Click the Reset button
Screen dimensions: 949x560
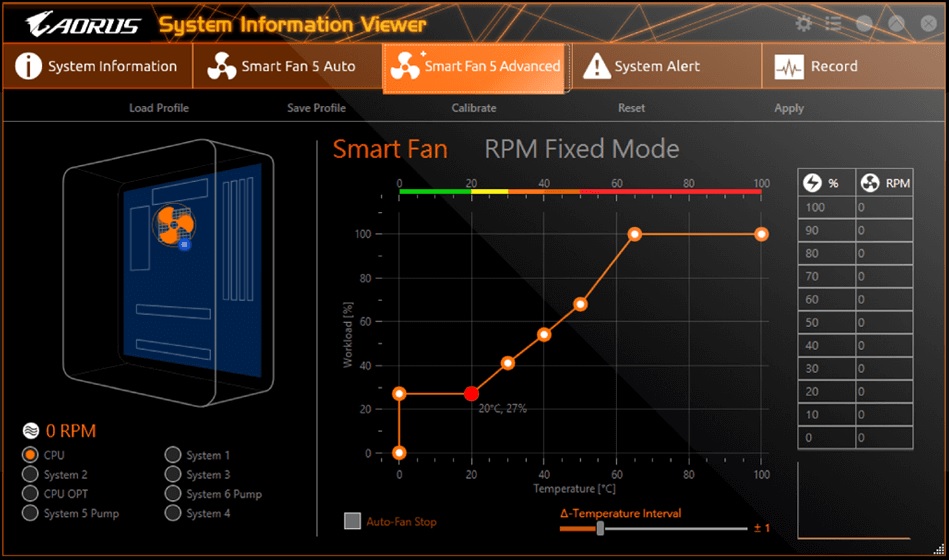tap(631, 108)
